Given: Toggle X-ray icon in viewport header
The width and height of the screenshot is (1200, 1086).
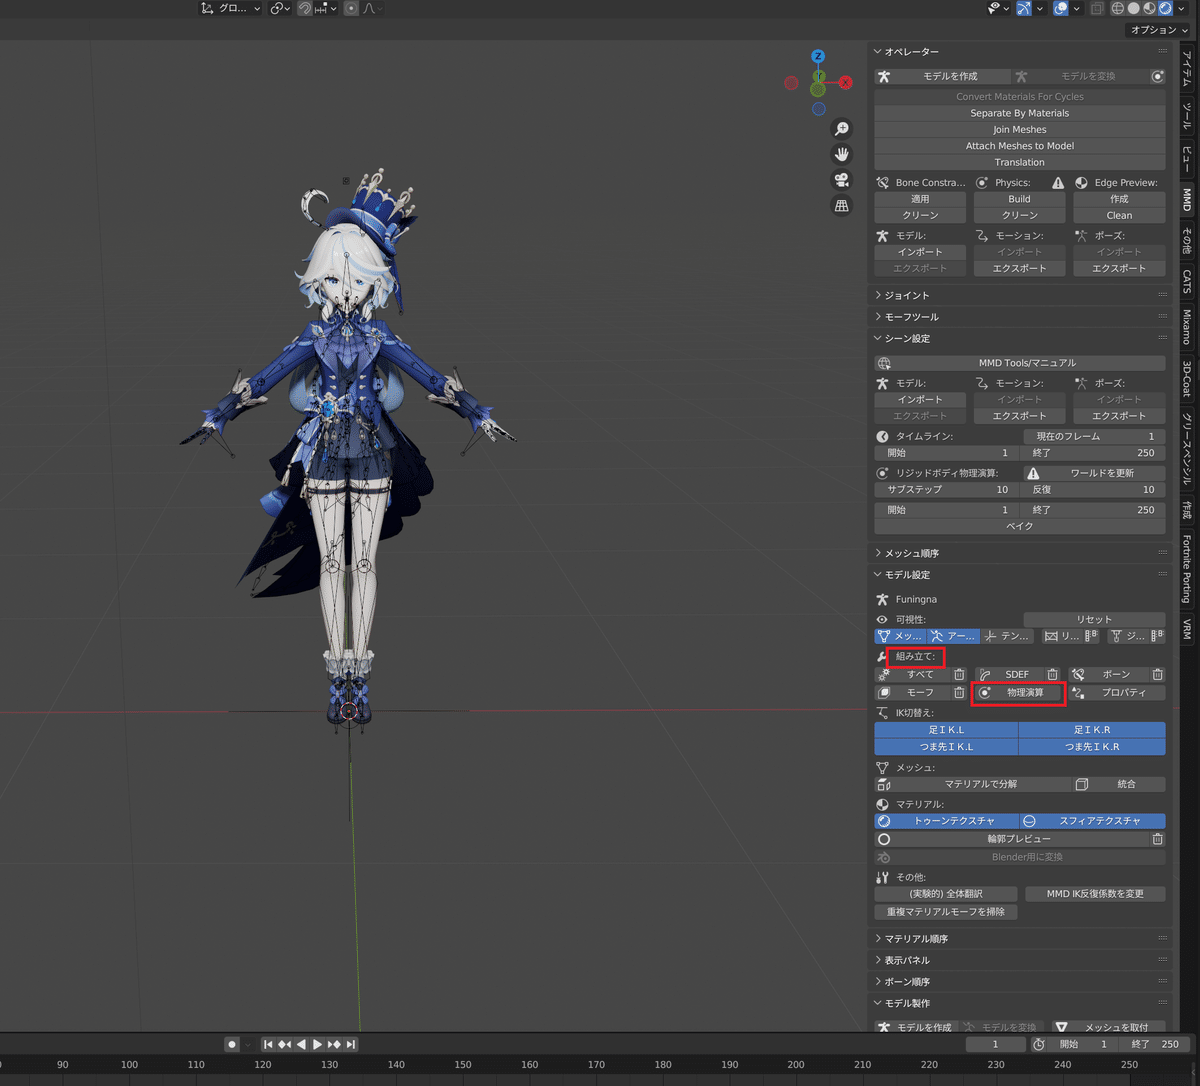Looking at the screenshot, I should click(1098, 8).
